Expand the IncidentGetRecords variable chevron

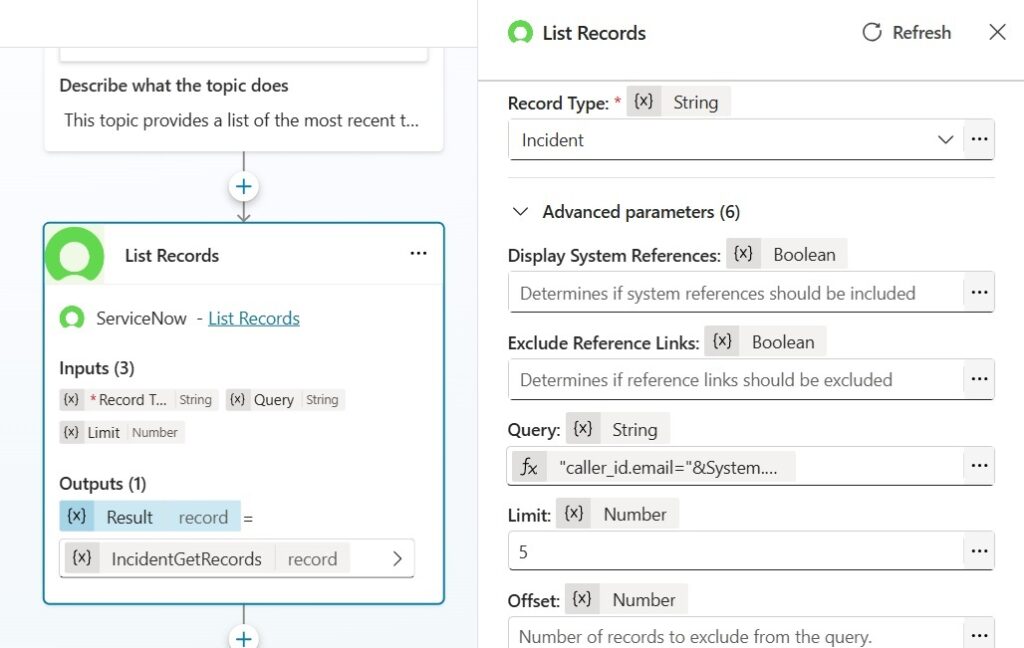coord(397,559)
